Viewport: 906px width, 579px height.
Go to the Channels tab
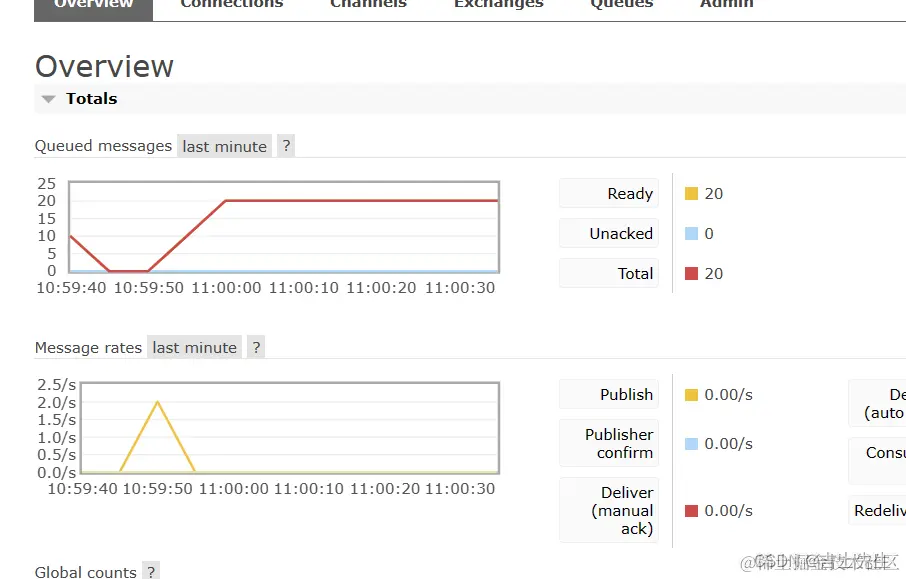point(368,5)
